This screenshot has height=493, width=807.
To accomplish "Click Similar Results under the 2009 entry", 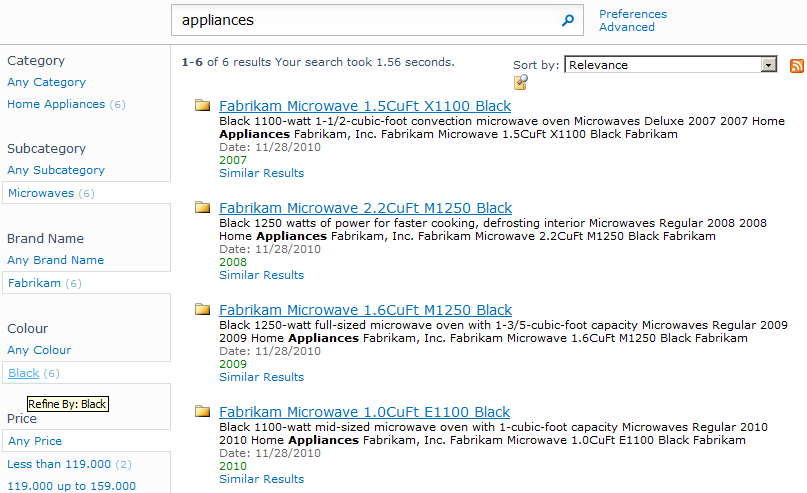I will [261, 377].
